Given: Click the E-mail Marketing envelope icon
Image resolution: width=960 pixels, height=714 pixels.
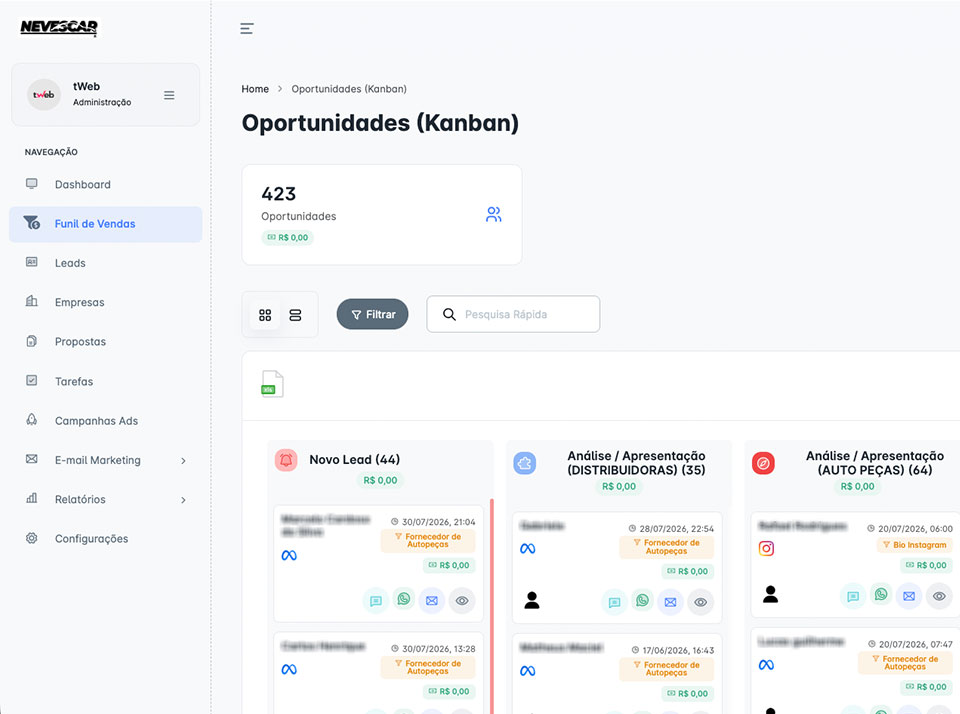Looking at the screenshot, I should pos(32,459).
